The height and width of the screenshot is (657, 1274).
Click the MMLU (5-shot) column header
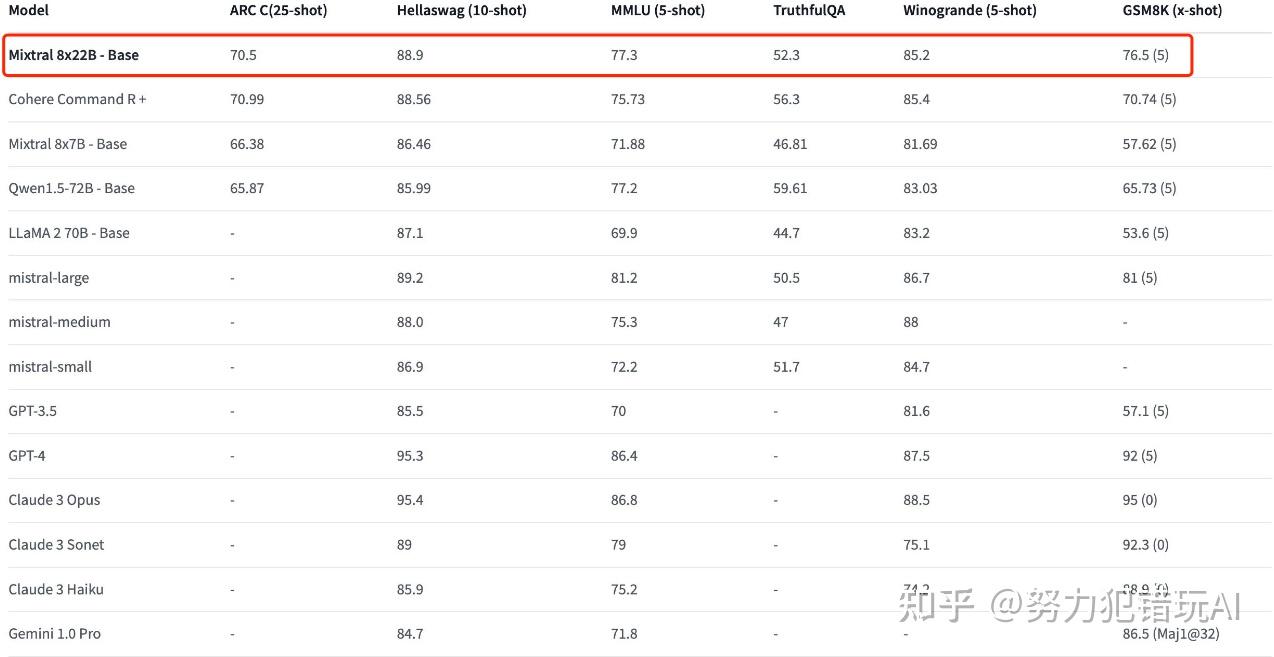click(x=657, y=11)
